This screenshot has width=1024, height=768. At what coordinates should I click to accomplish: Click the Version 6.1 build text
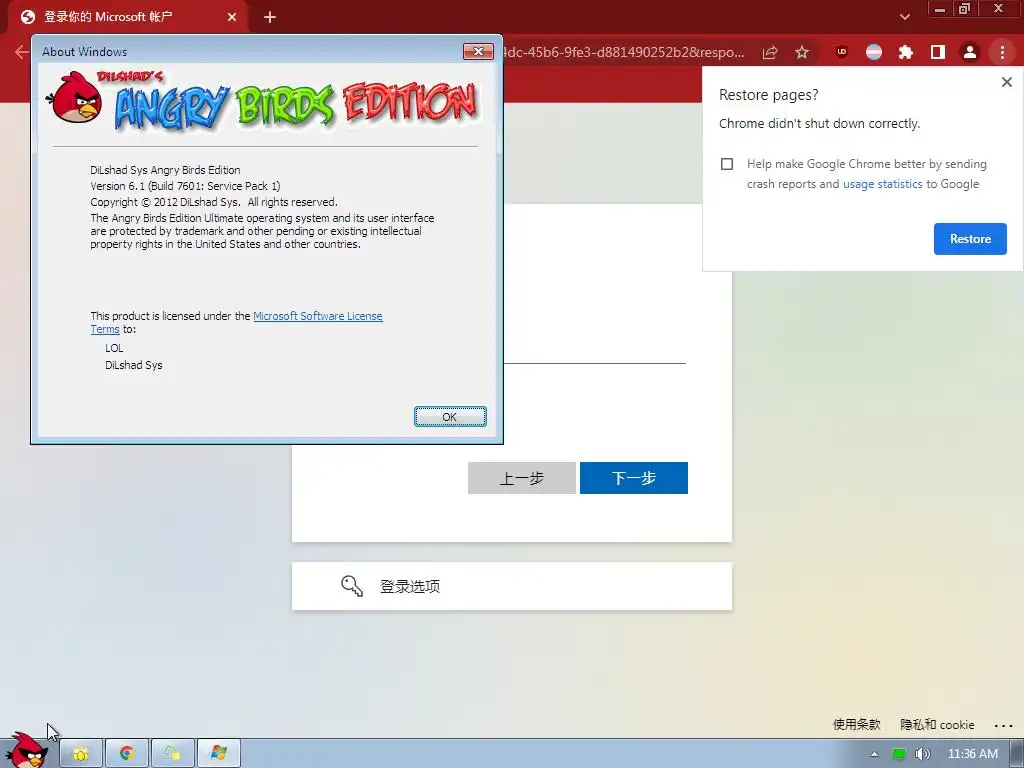pos(185,186)
